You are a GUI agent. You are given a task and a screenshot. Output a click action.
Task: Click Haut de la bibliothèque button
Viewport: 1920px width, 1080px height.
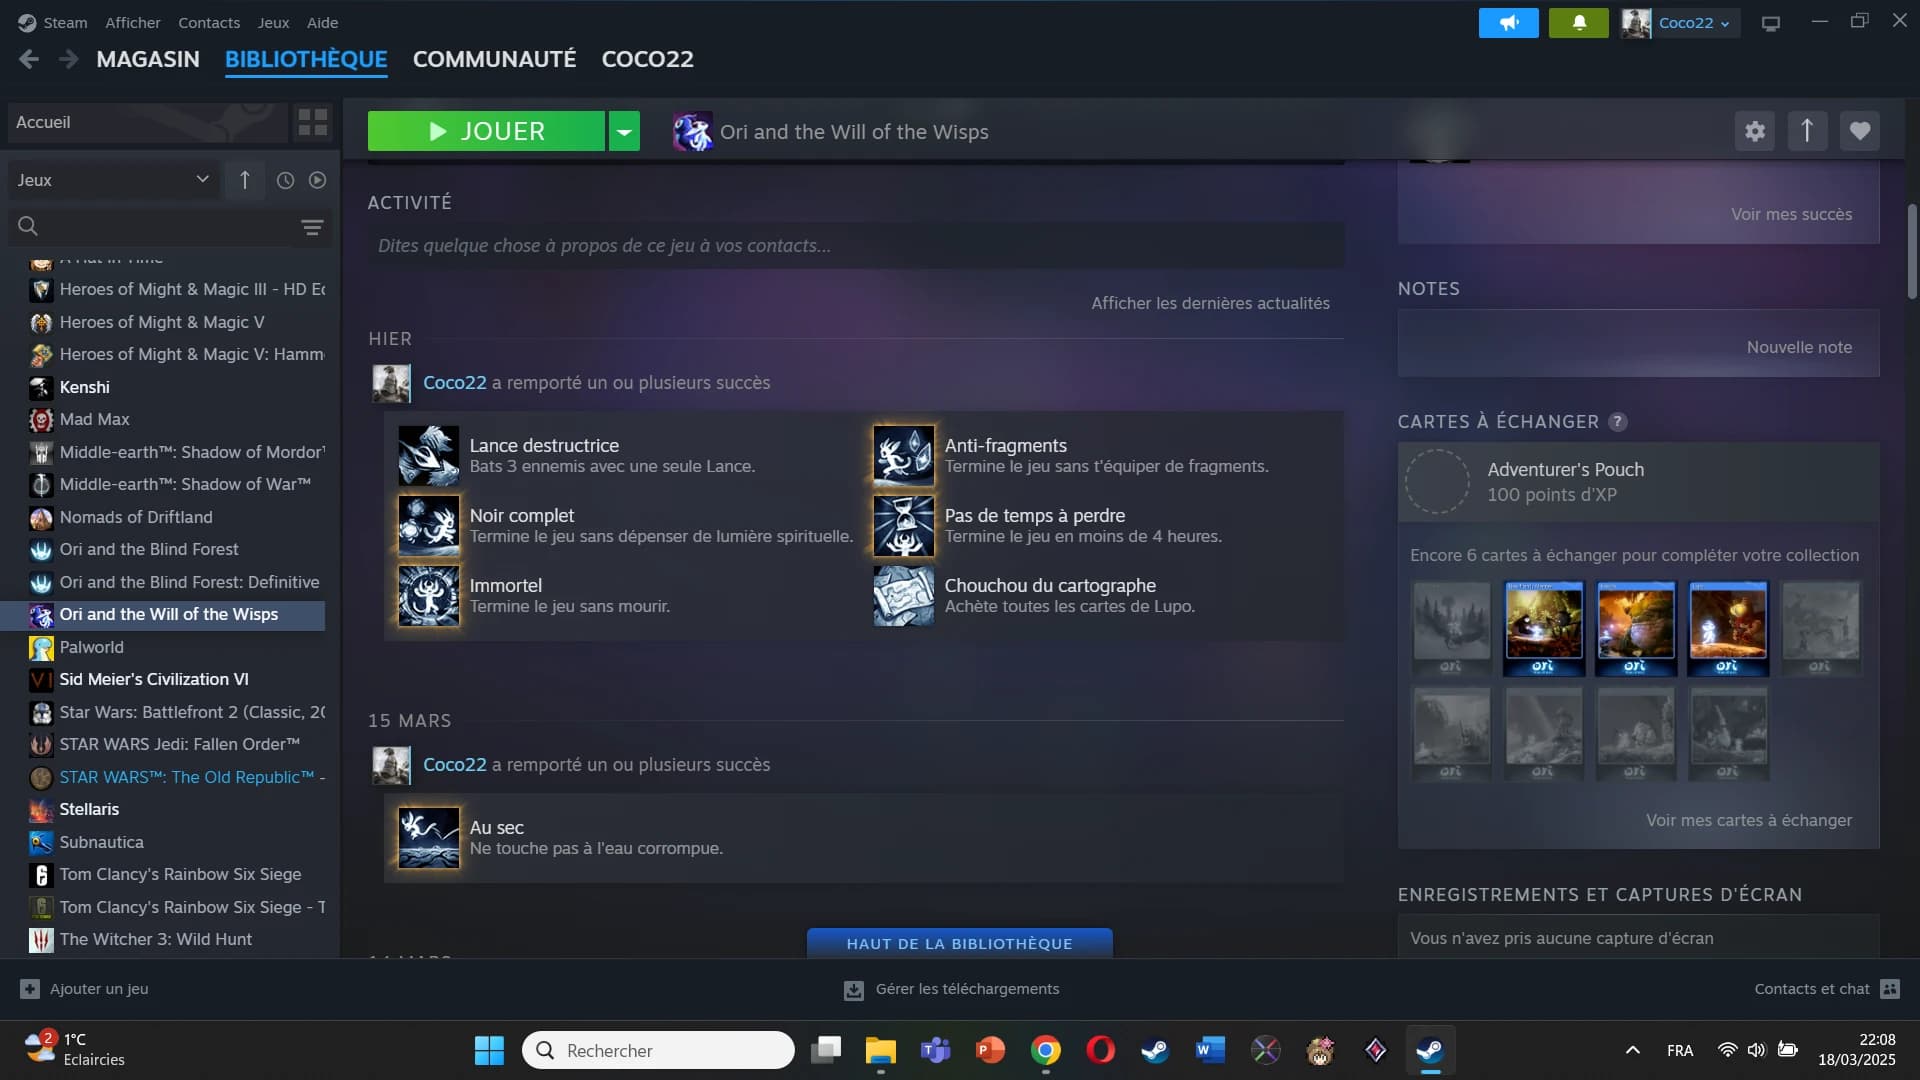[x=959, y=943]
